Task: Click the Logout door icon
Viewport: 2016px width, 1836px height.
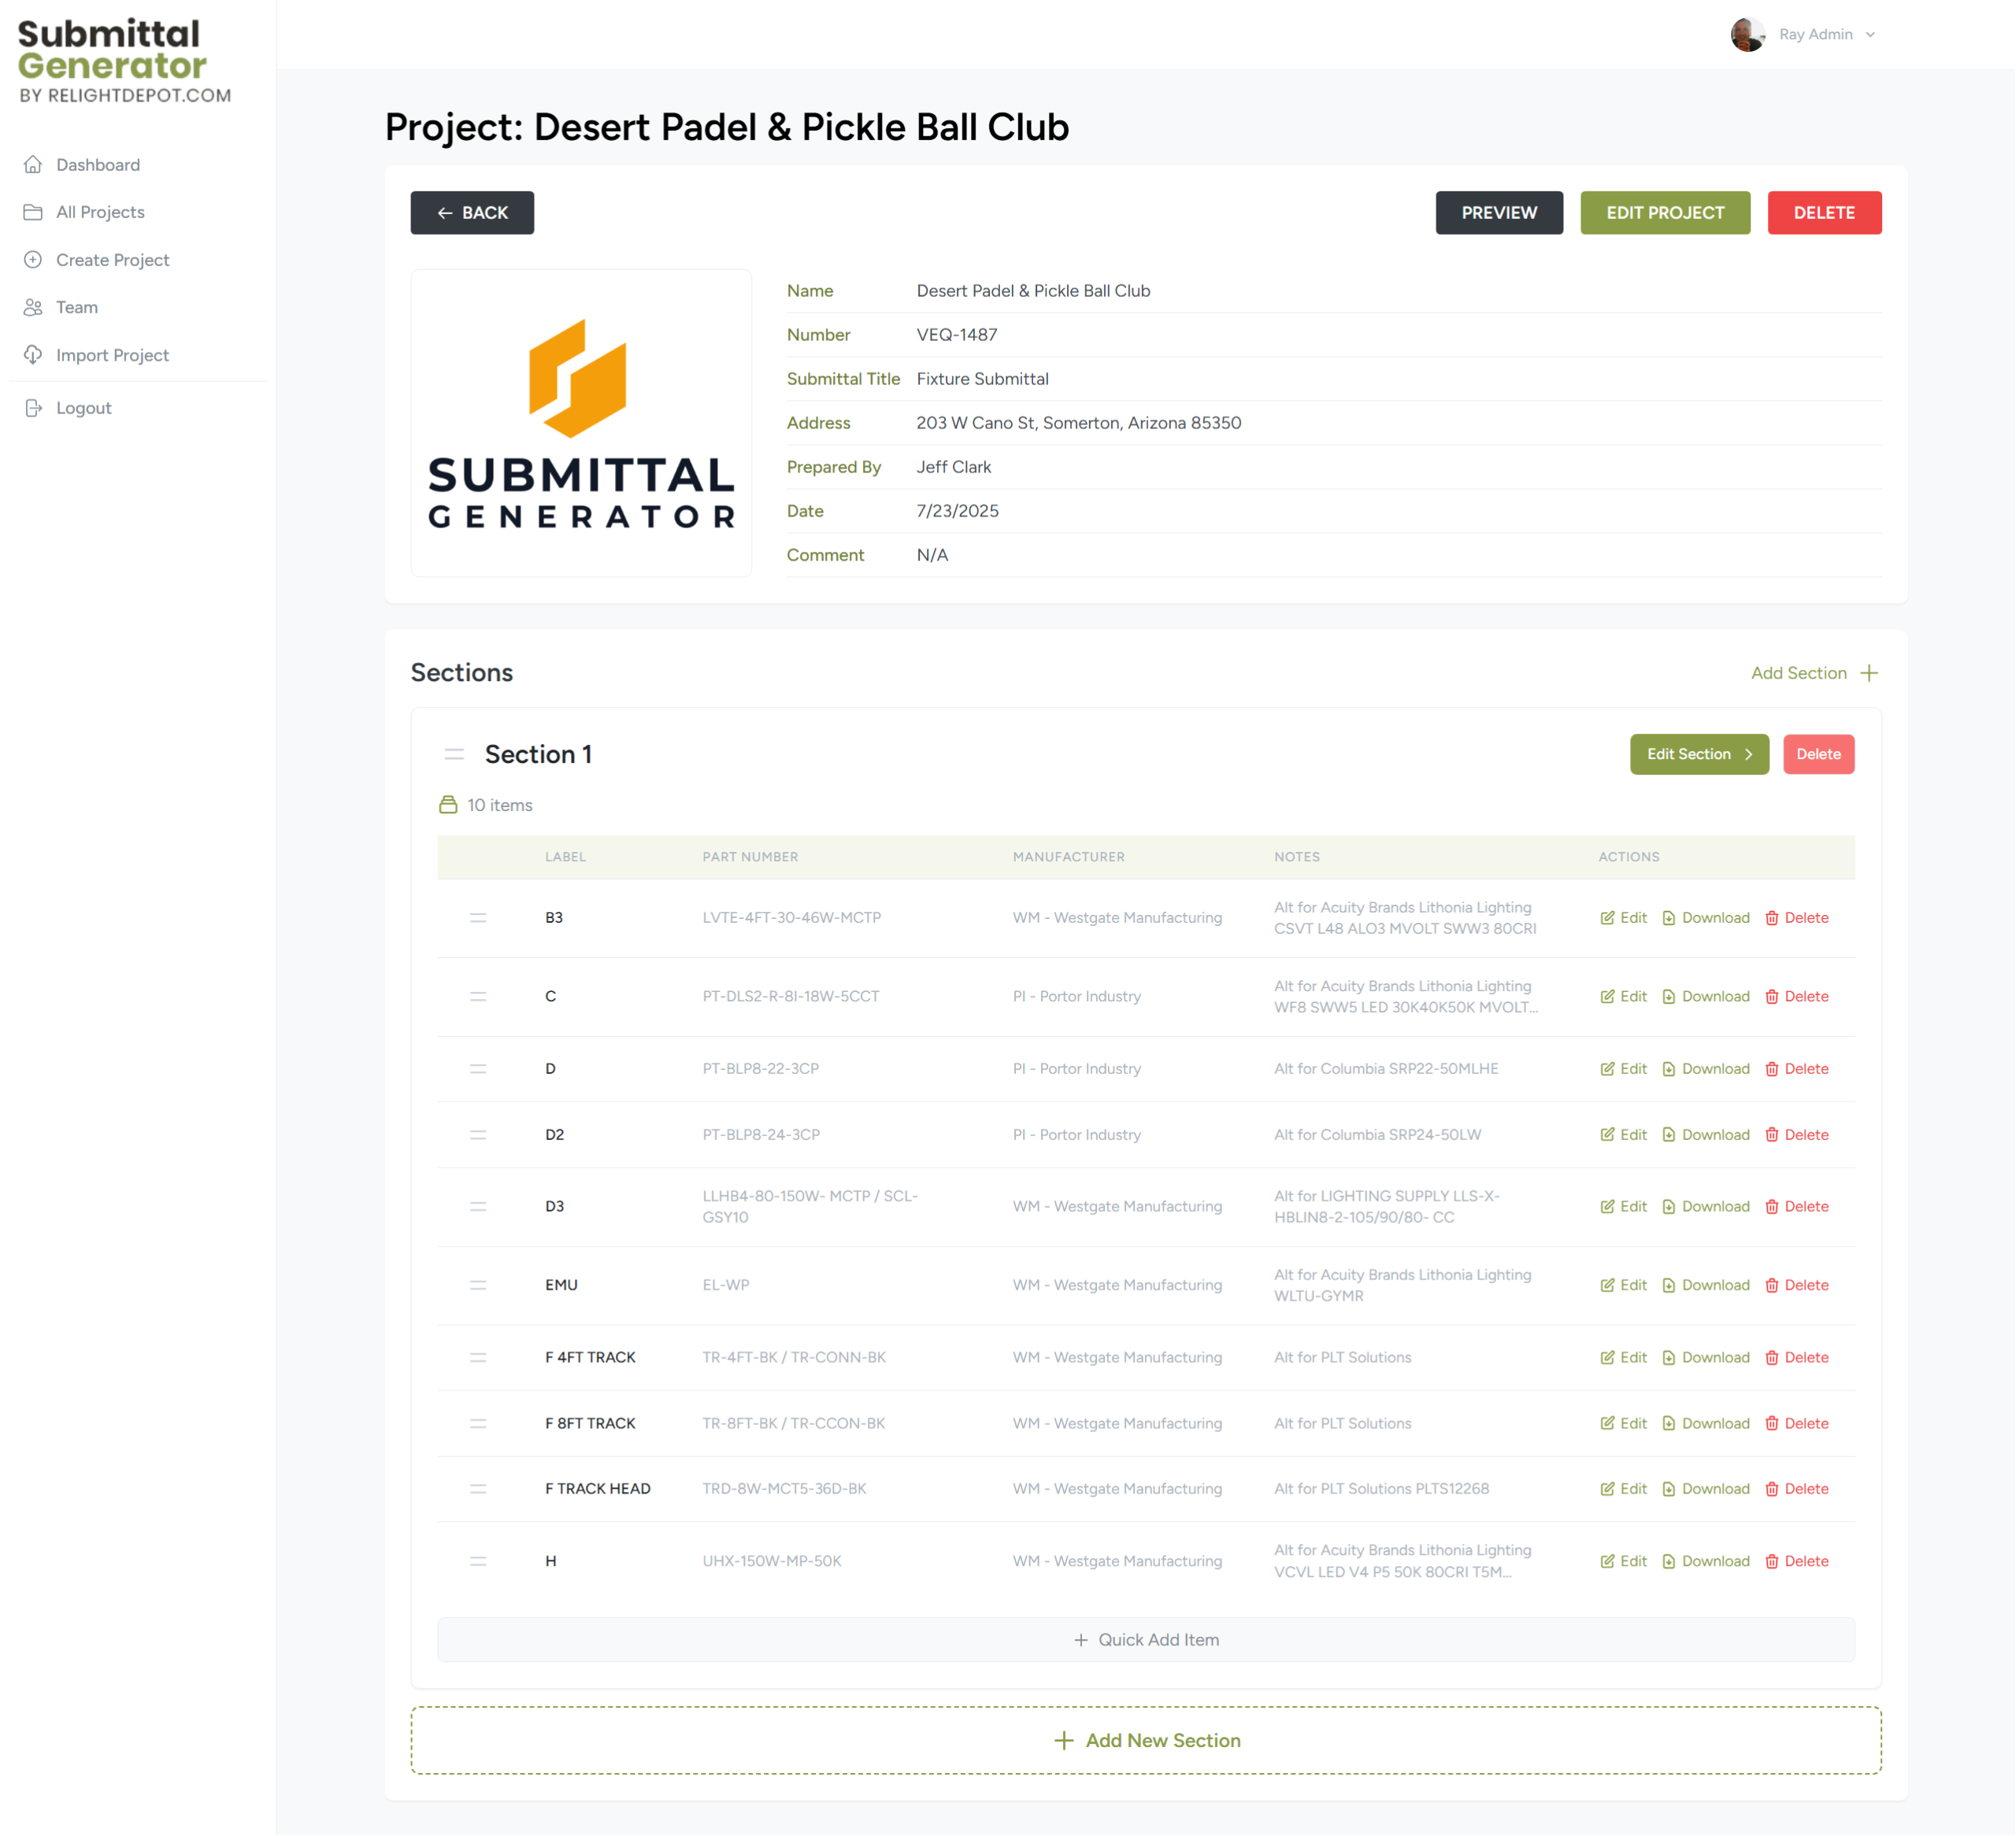Action: pos(33,408)
